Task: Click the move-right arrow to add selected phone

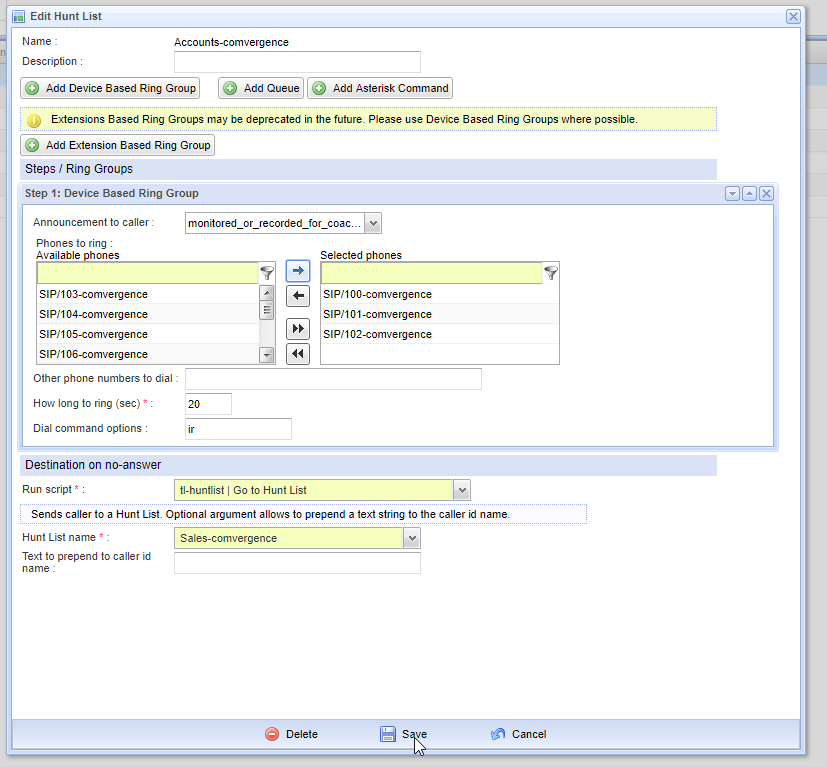Action: [x=297, y=271]
